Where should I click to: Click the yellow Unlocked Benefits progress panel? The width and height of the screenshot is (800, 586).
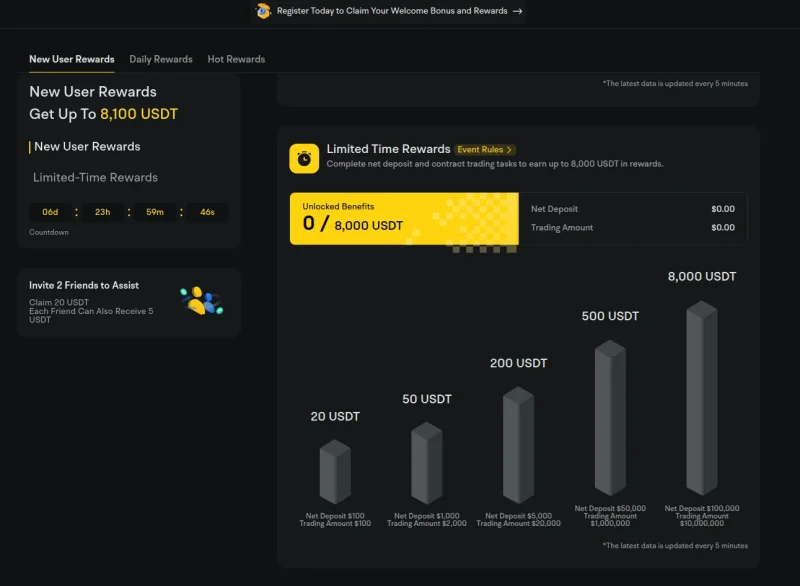[404, 218]
